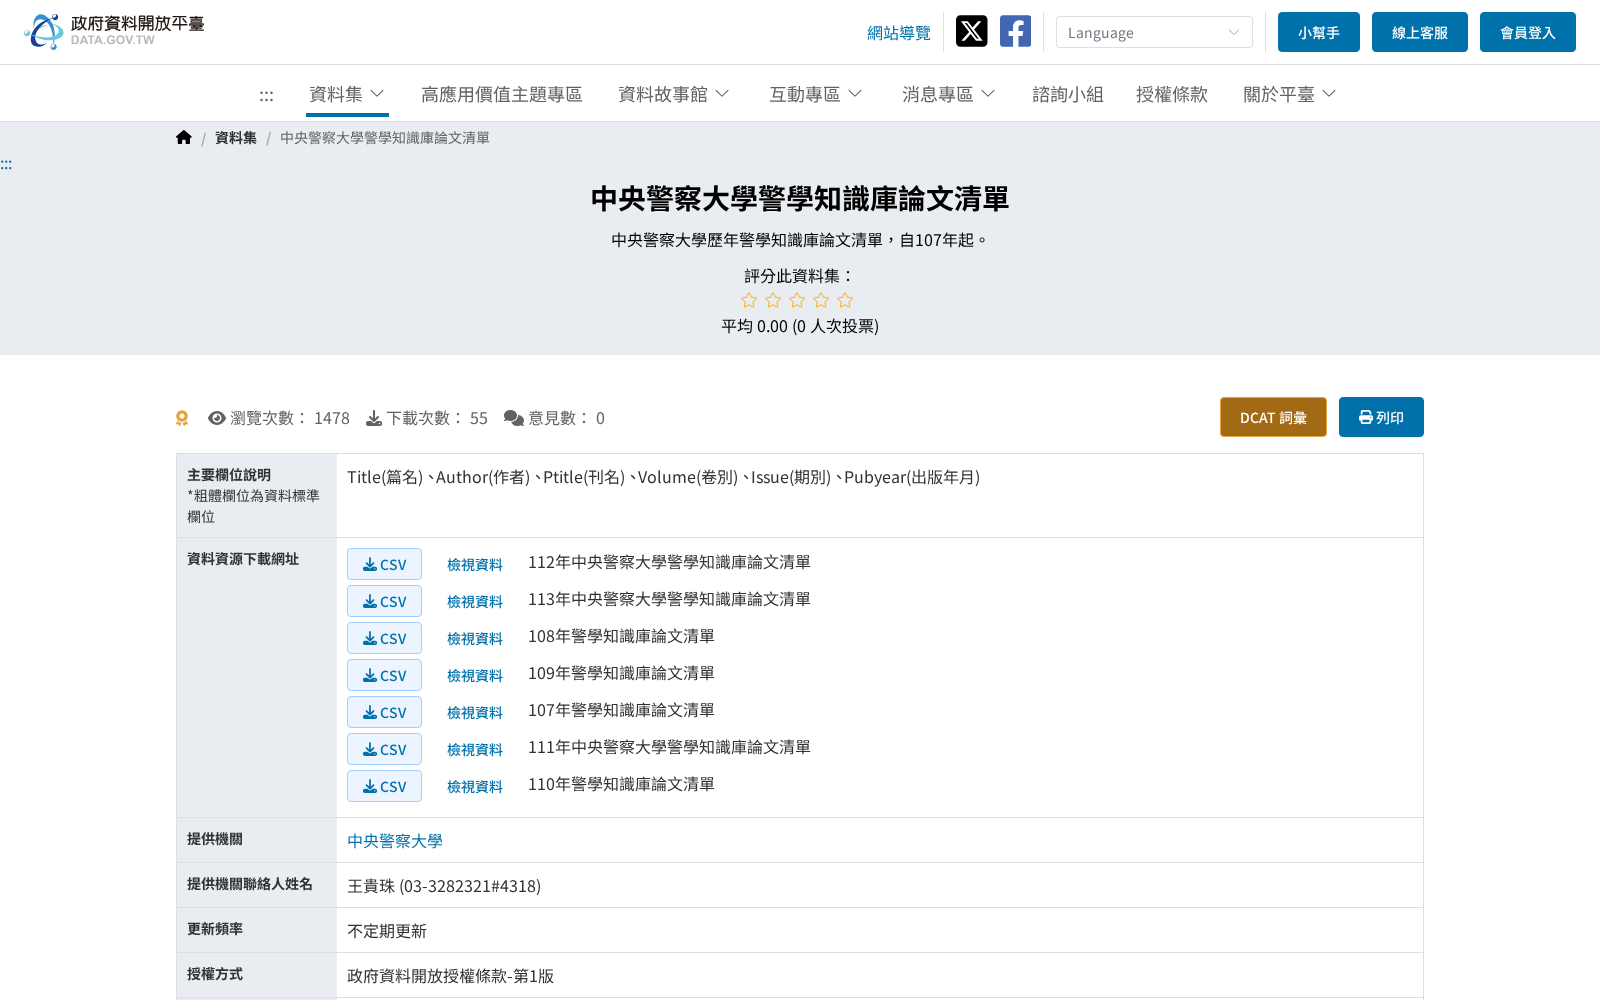This screenshot has height=1000, width=1600.
Task: Rate dataset with the third star
Action: pyautogui.click(x=797, y=300)
